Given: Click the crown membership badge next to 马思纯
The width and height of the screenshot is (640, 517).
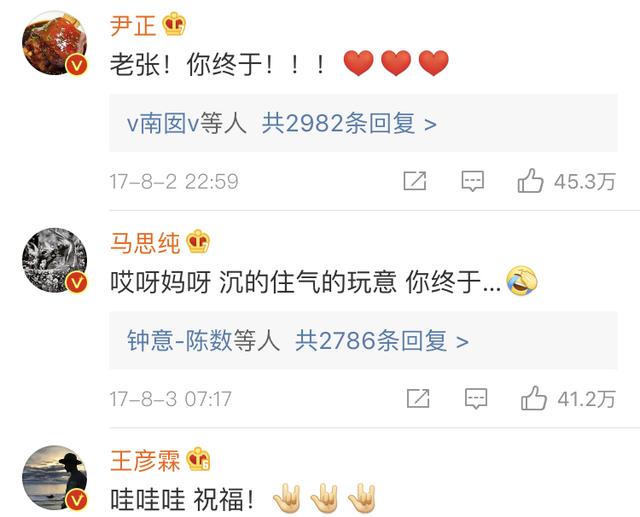Looking at the screenshot, I should 198,242.
